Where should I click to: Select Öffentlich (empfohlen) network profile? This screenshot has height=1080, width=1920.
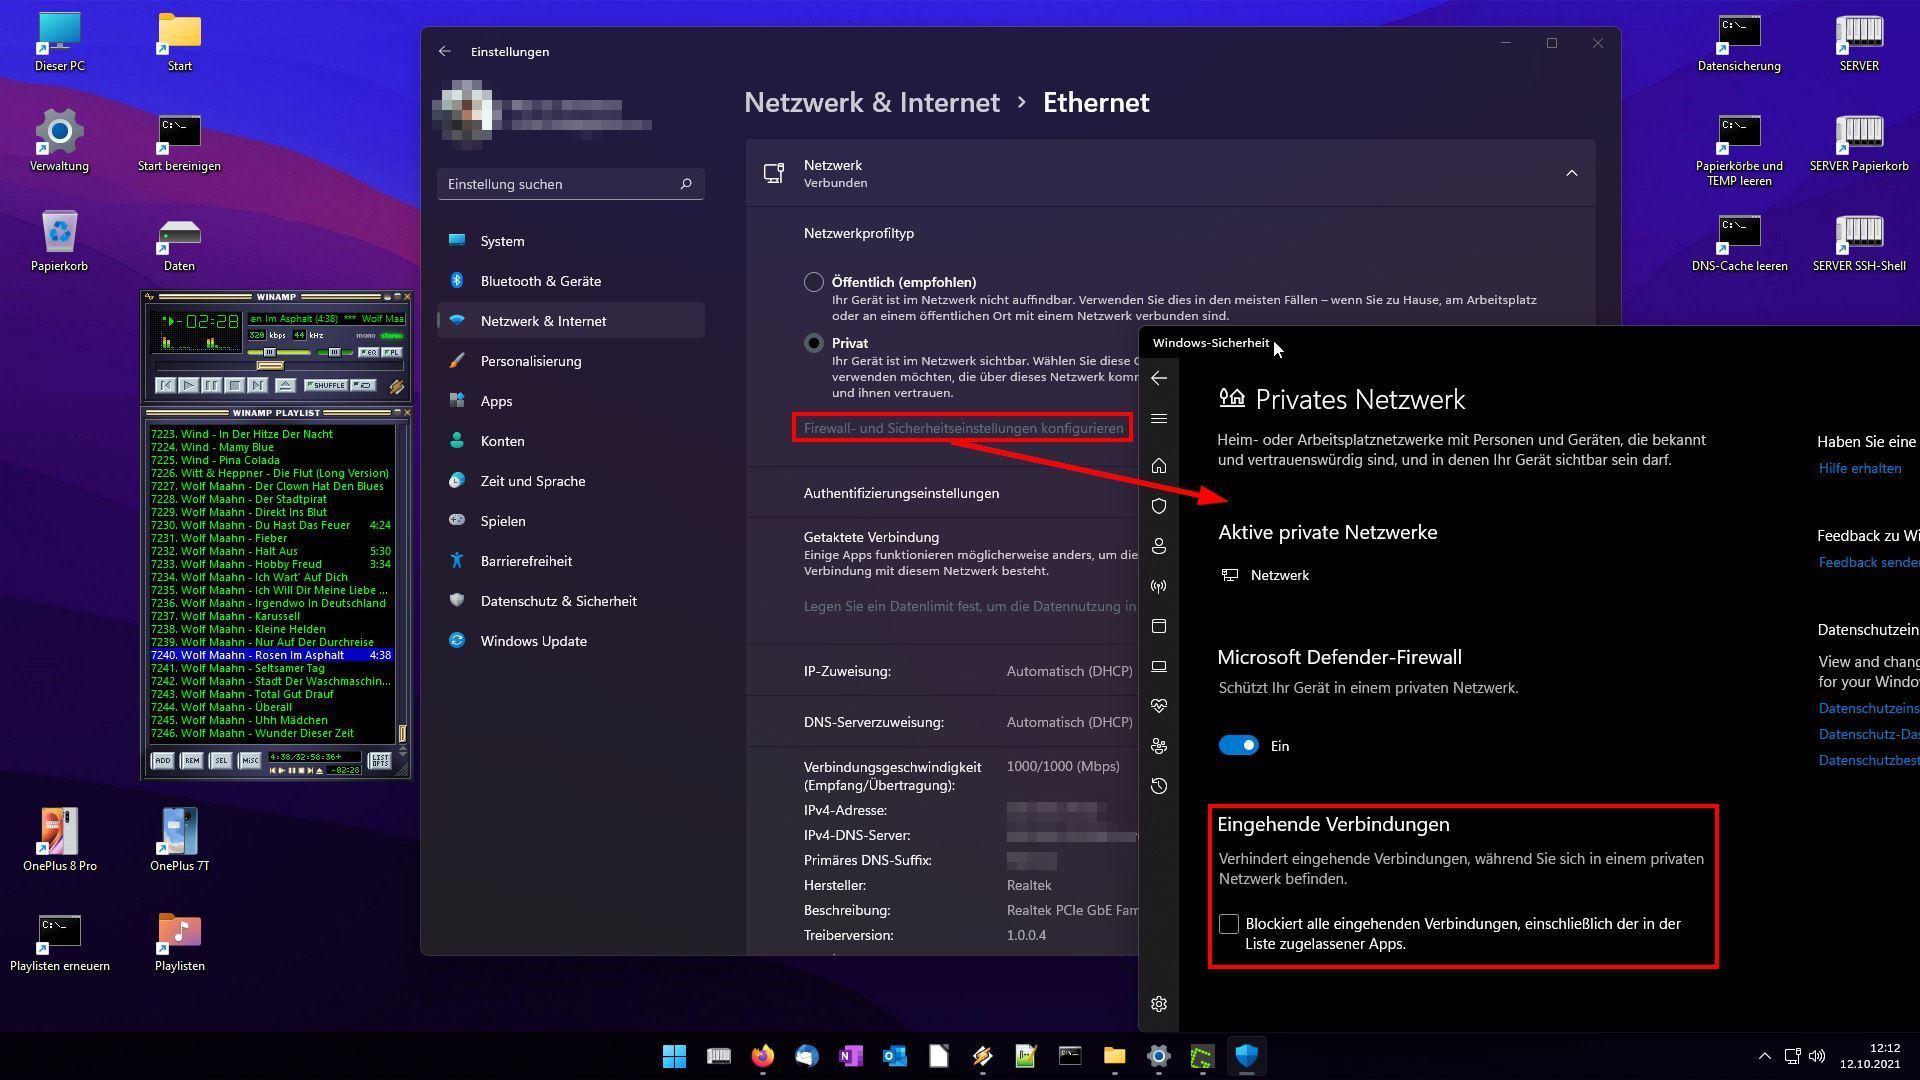(x=814, y=282)
